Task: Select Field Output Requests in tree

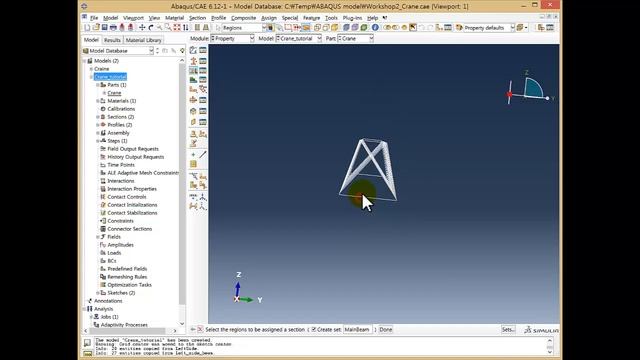Action: [133, 149]
